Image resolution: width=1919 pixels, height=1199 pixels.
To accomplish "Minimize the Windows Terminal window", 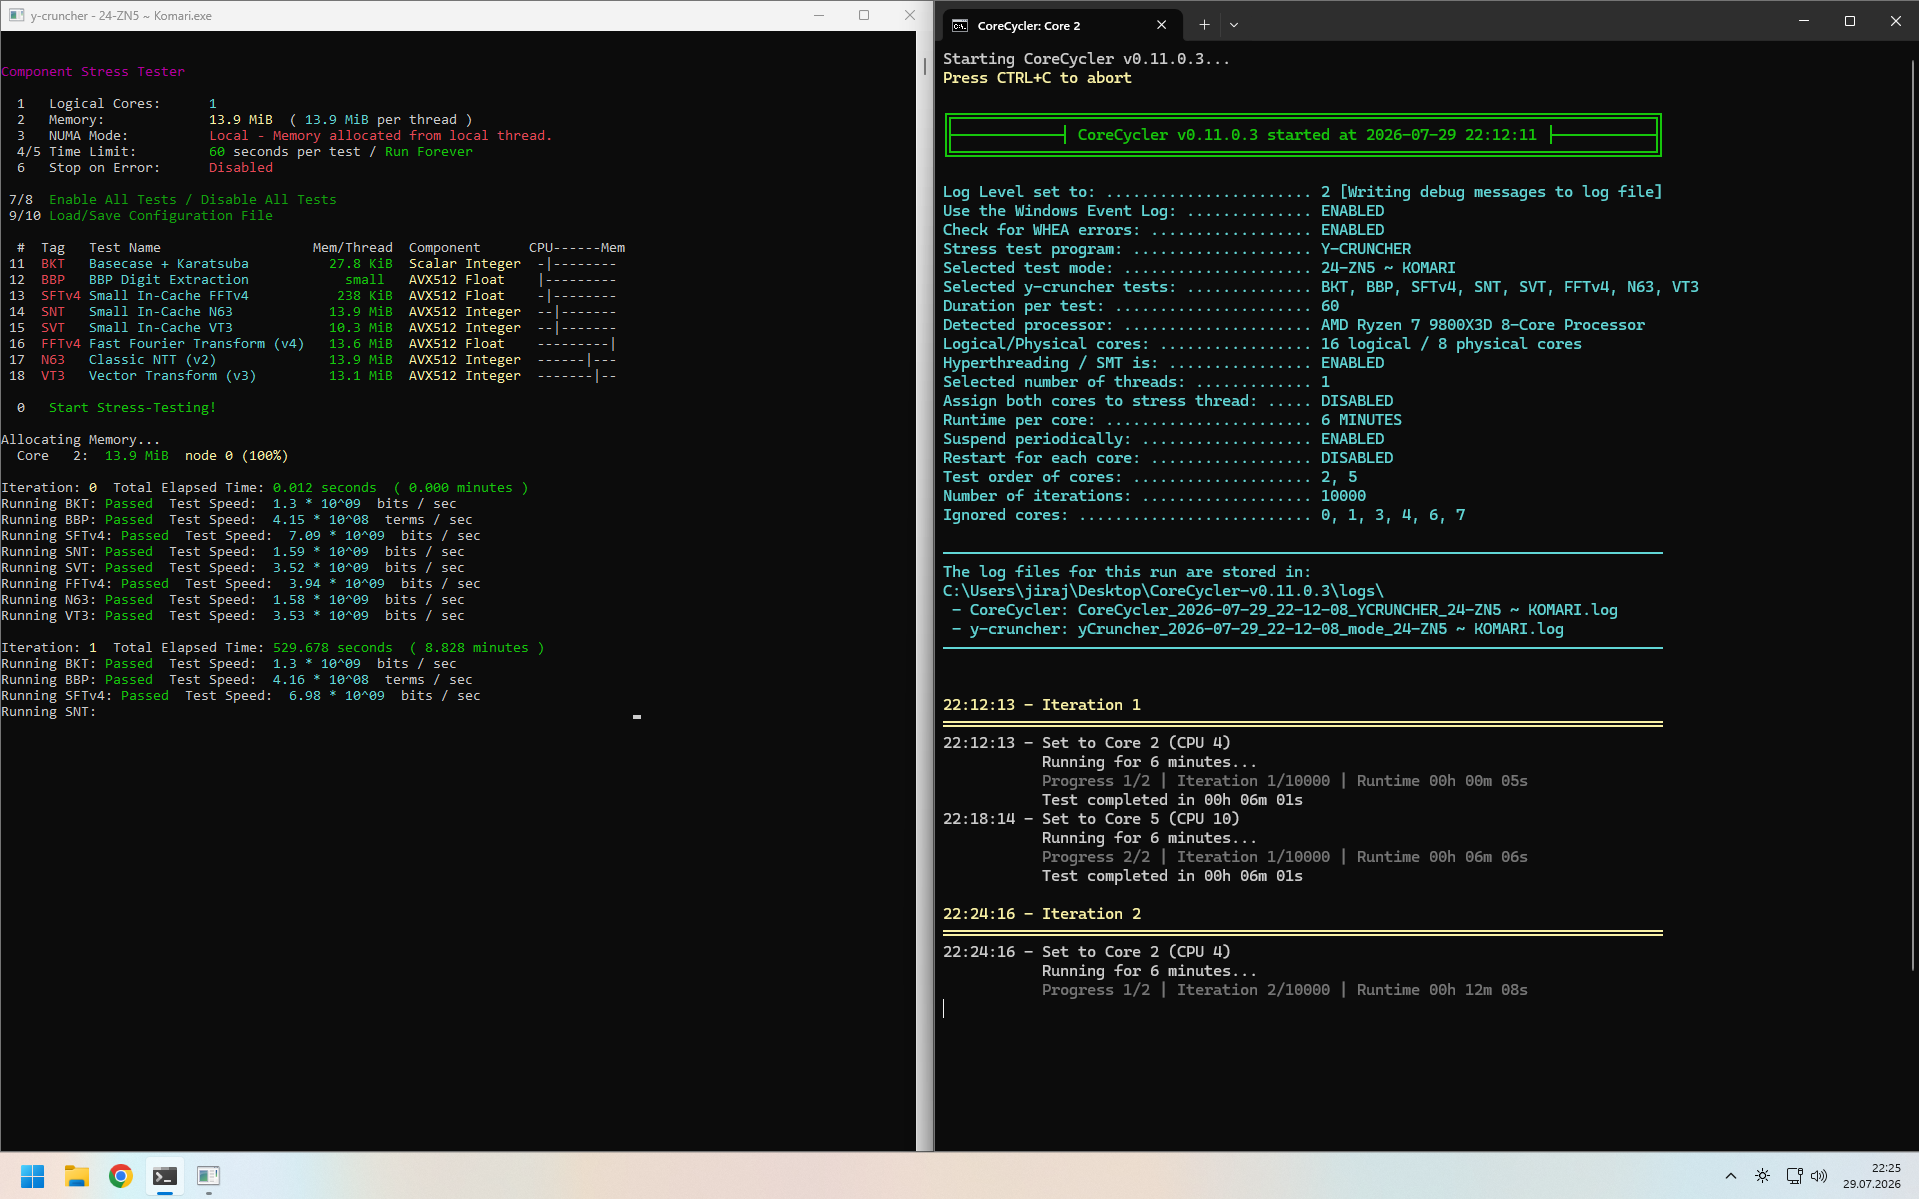I will pos(1804,21).
